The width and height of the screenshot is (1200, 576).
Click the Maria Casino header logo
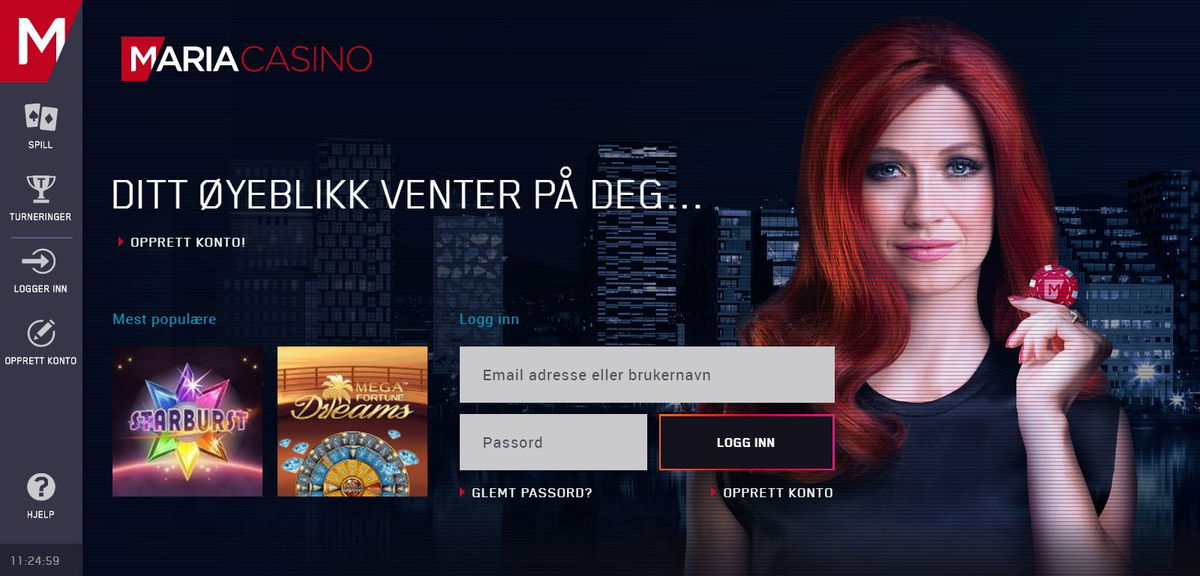pyautogui.click(x=247, y=58)
